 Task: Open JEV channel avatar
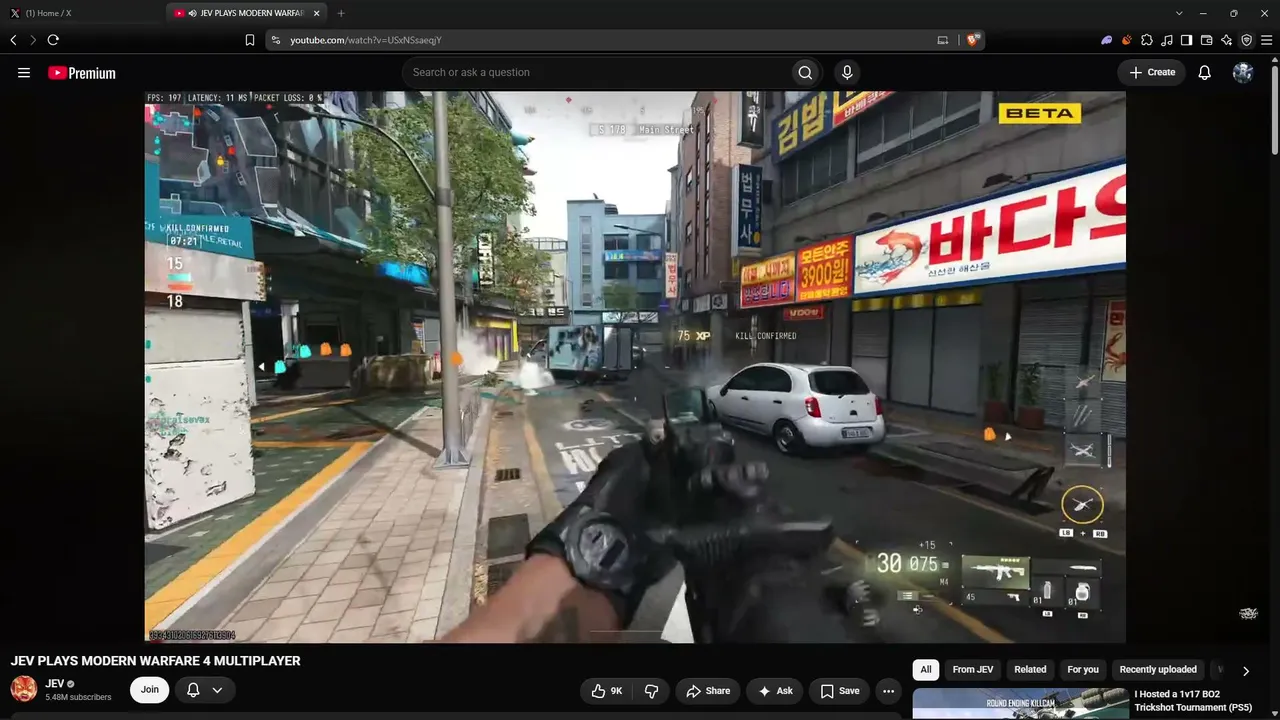point(24,689)
